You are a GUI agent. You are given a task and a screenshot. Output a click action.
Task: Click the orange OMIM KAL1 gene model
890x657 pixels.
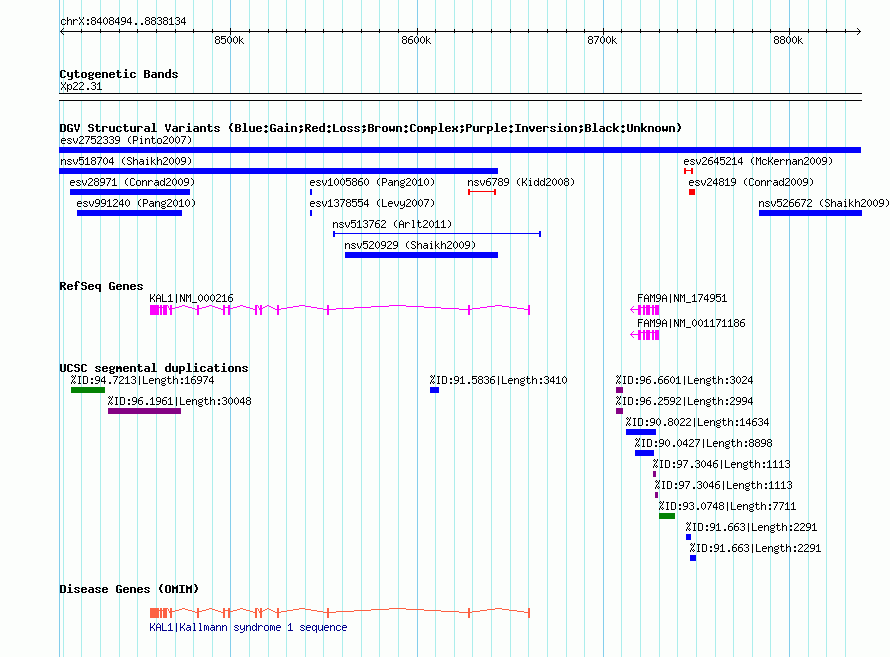tap(339, 613)
